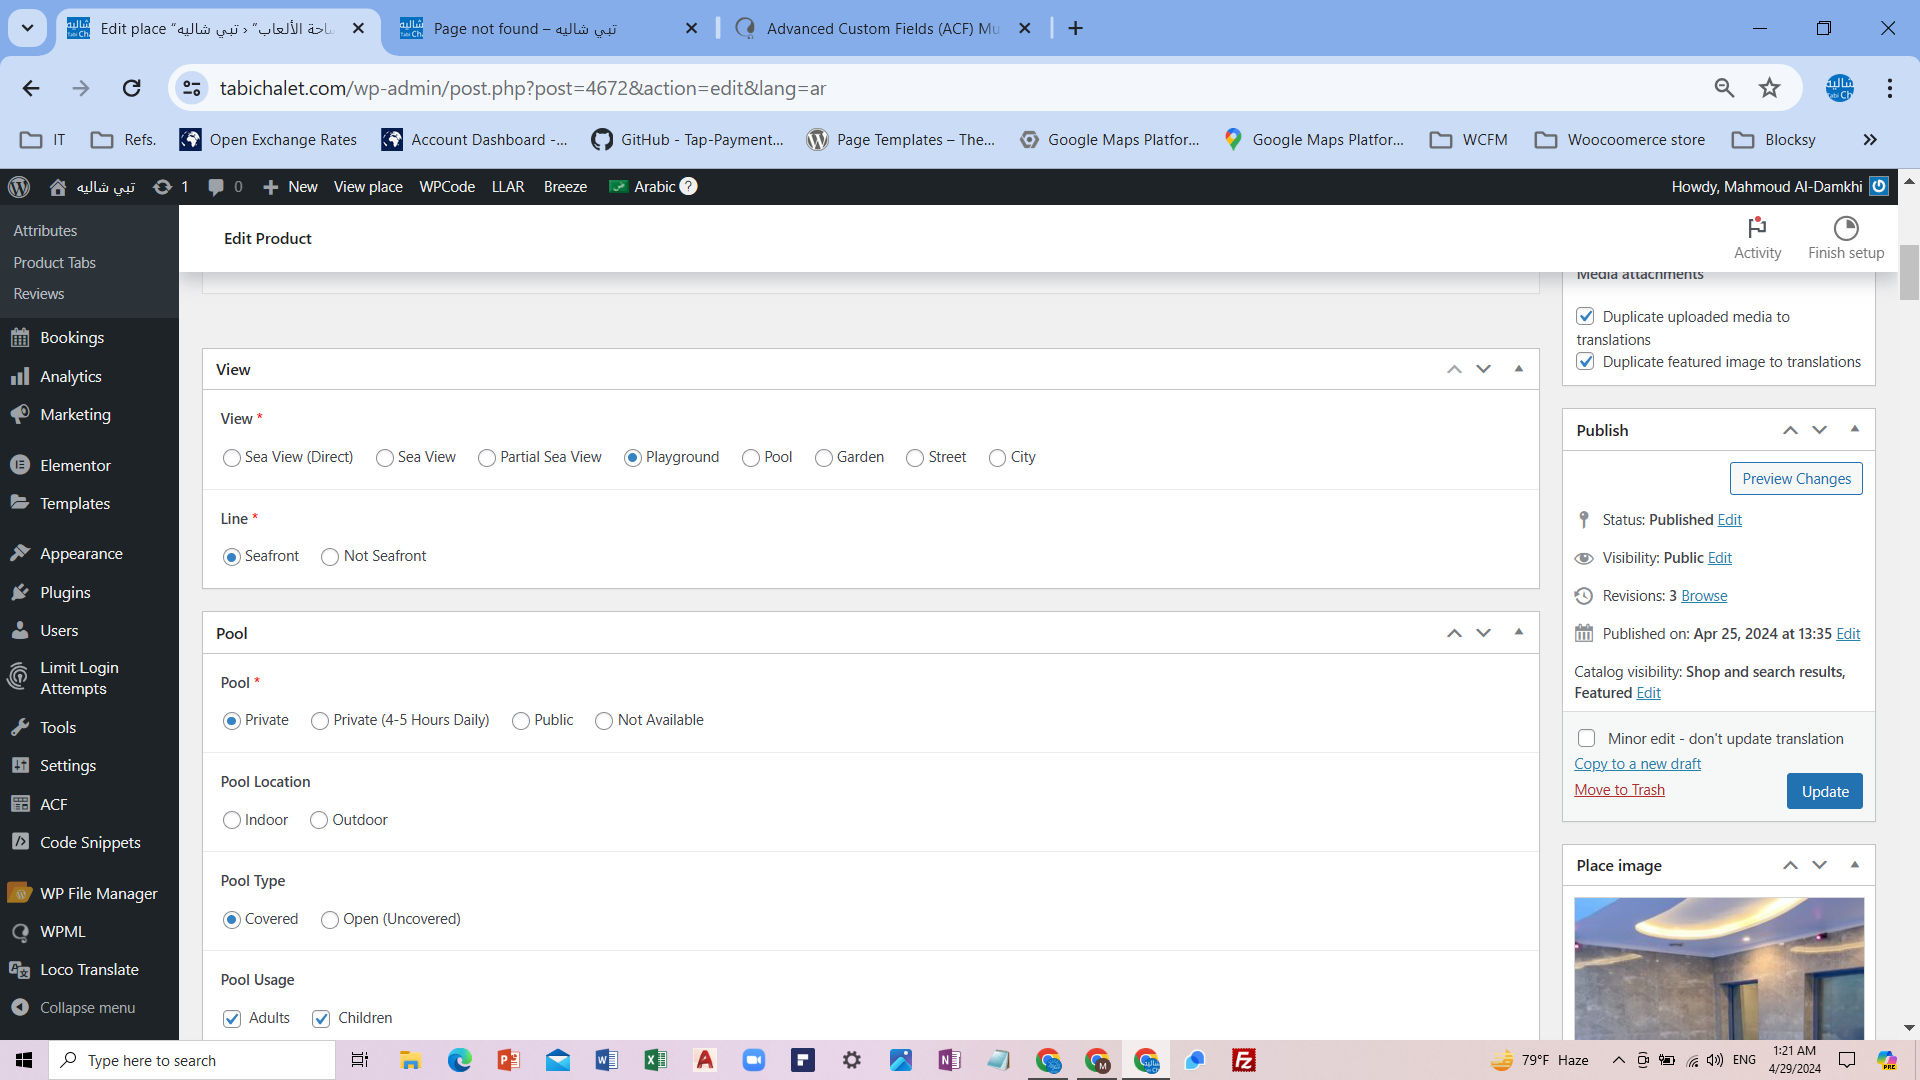Move the Pool panel up
This screenshot has width=1920, height=1080.
[1454, 633]
